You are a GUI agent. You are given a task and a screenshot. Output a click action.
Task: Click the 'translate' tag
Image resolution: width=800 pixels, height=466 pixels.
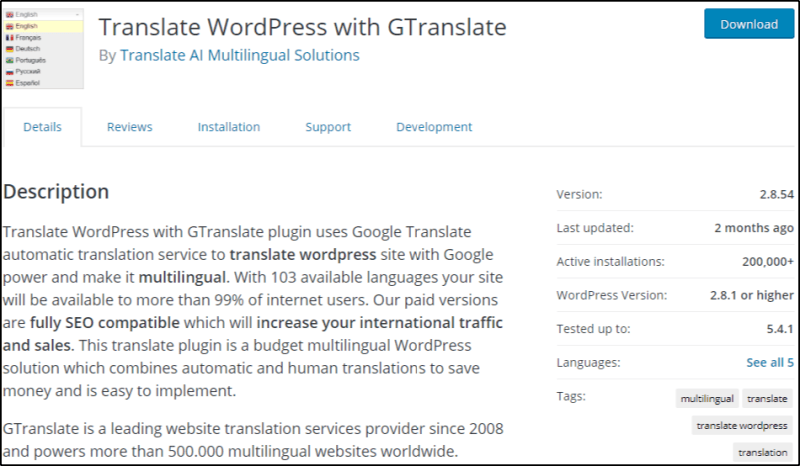(767, 399)
